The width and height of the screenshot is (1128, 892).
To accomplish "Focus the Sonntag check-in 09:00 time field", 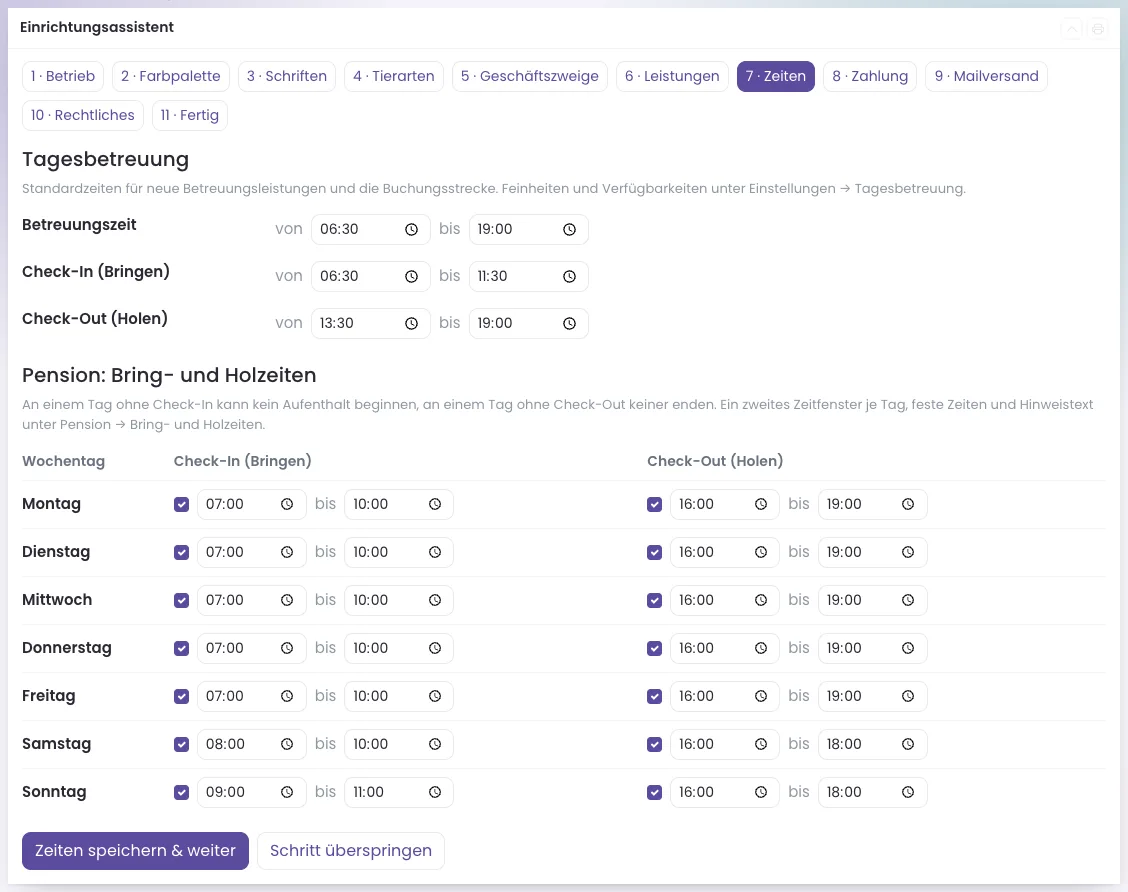I will (x=251, y=792).
